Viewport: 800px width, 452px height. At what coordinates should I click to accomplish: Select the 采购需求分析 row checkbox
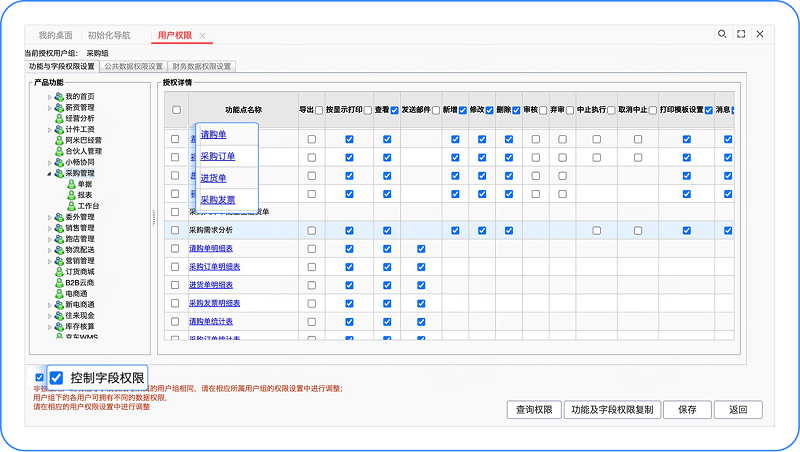(175, 231)
